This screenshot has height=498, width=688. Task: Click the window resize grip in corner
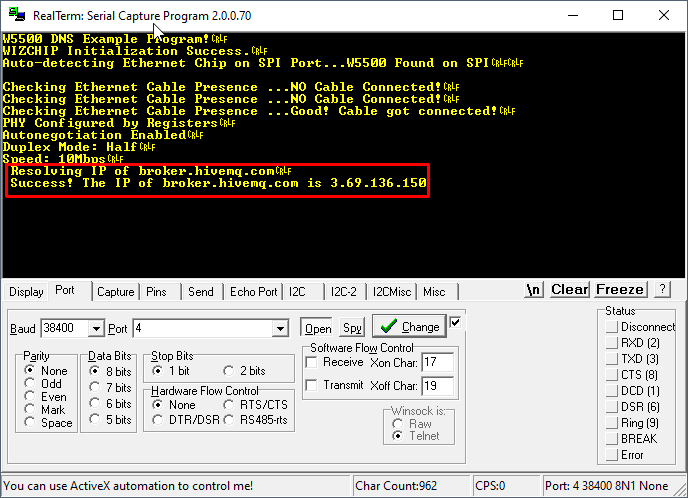(681, 491)
